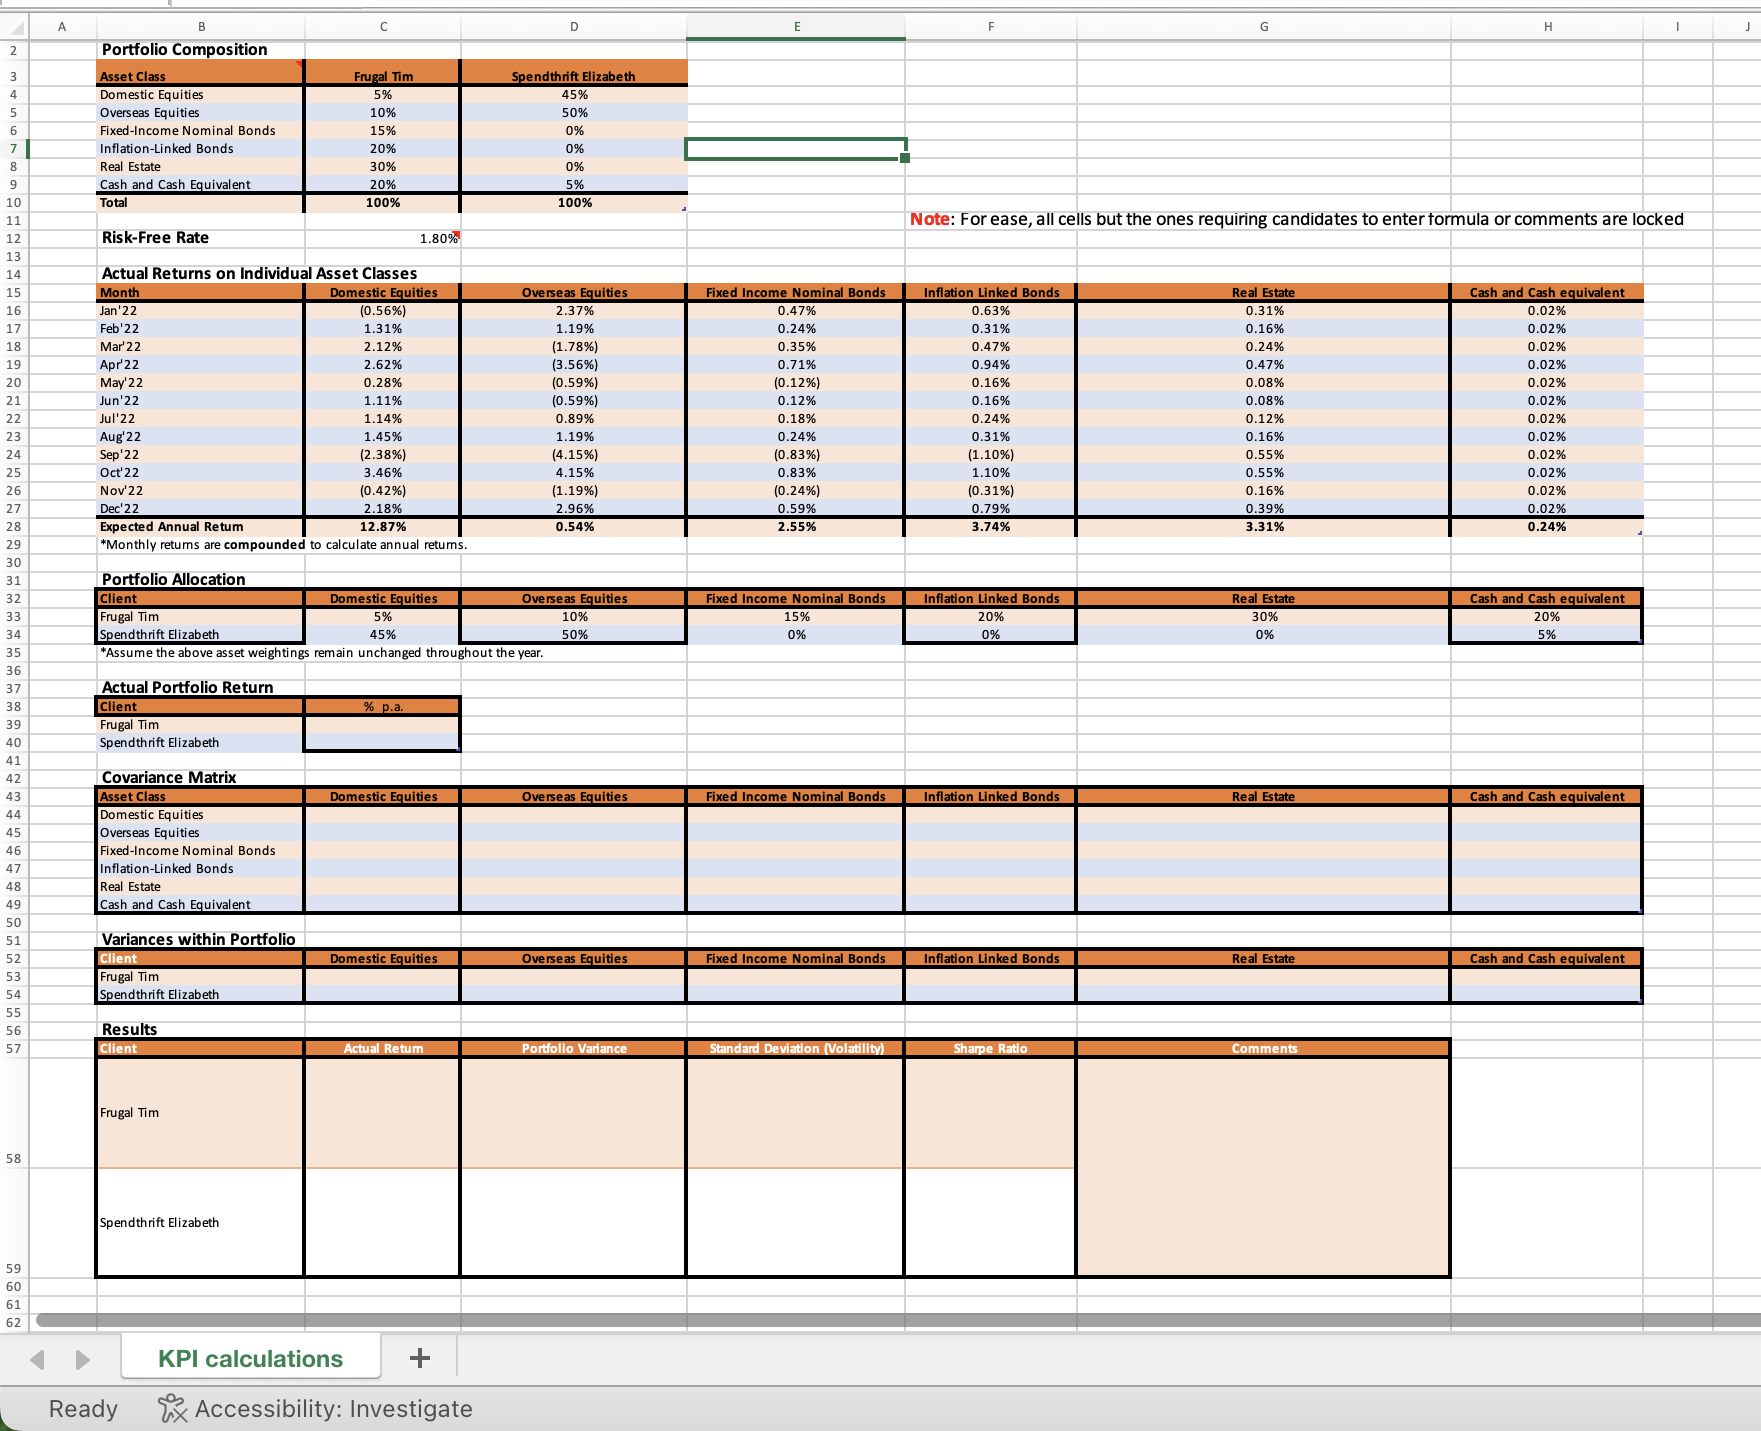Select row 12 header
The image size is (1761, 1431).
[x=14, y=238]
